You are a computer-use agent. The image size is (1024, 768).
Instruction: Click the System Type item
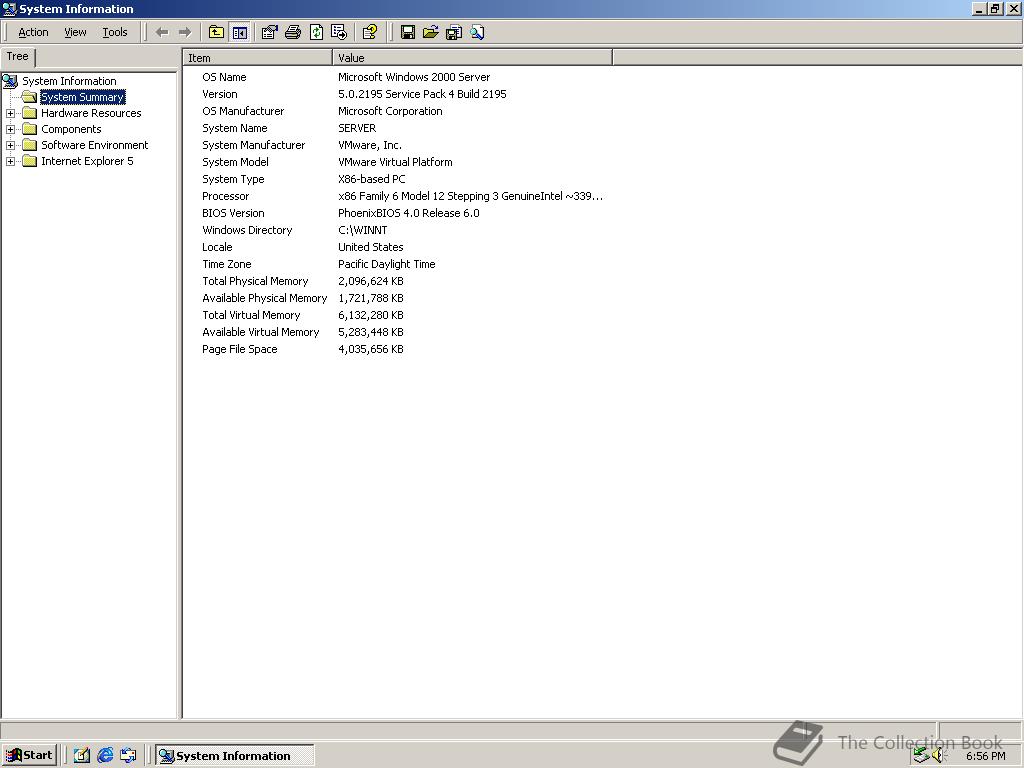click(x=233, y=179)
